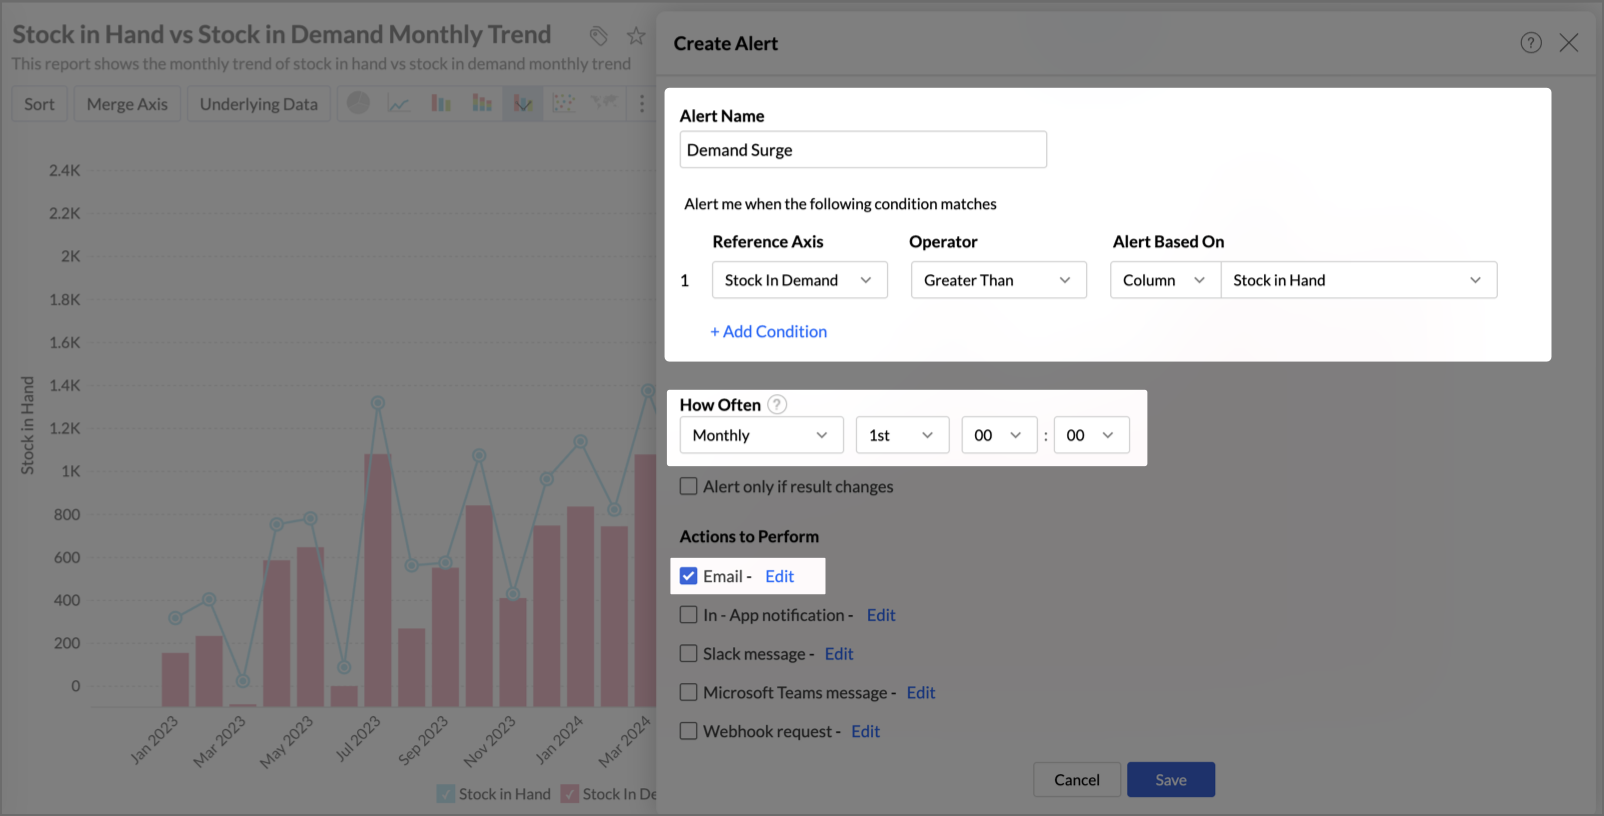Screen dimensions: 1604x816
Task: Open the Reference Axis dropdown
Action: [x=799, y=280]
